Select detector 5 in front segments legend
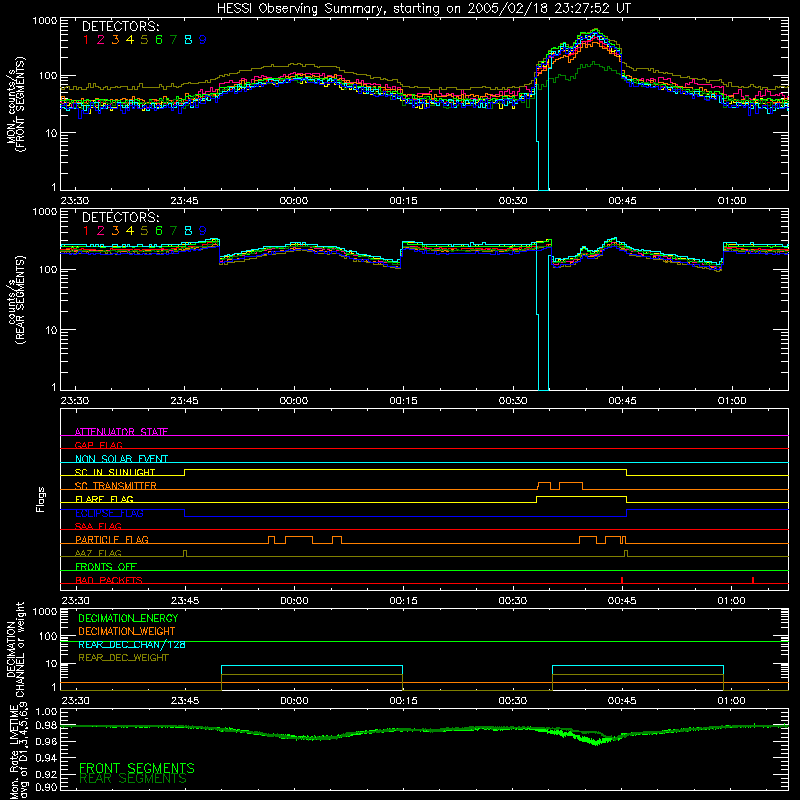Image resolution: width=800 pixels, height=800 pixels. click(144, 40)
